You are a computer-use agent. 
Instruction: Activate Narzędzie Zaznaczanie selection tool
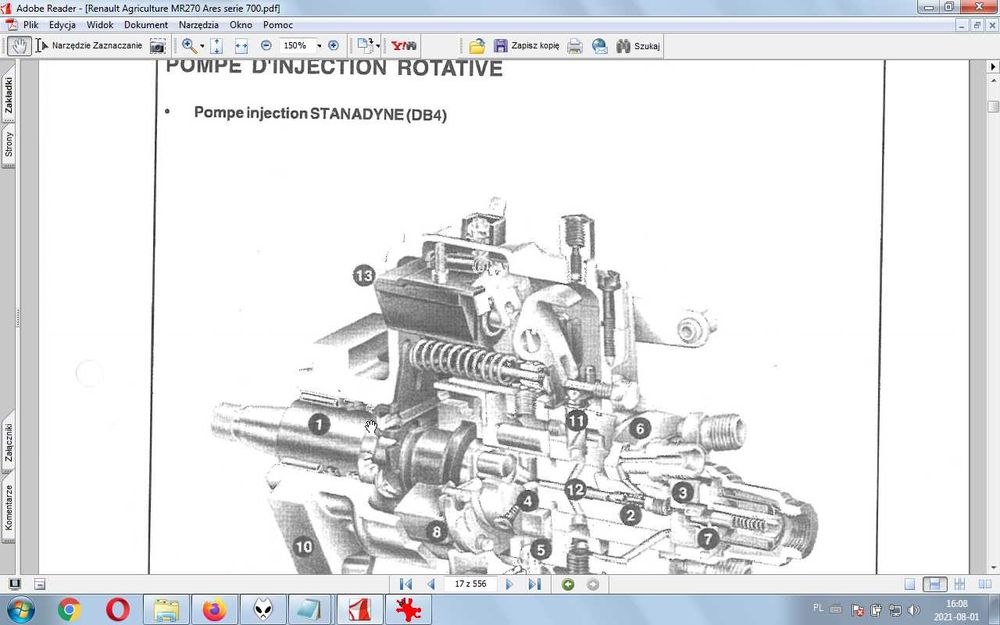pos(89,46)
